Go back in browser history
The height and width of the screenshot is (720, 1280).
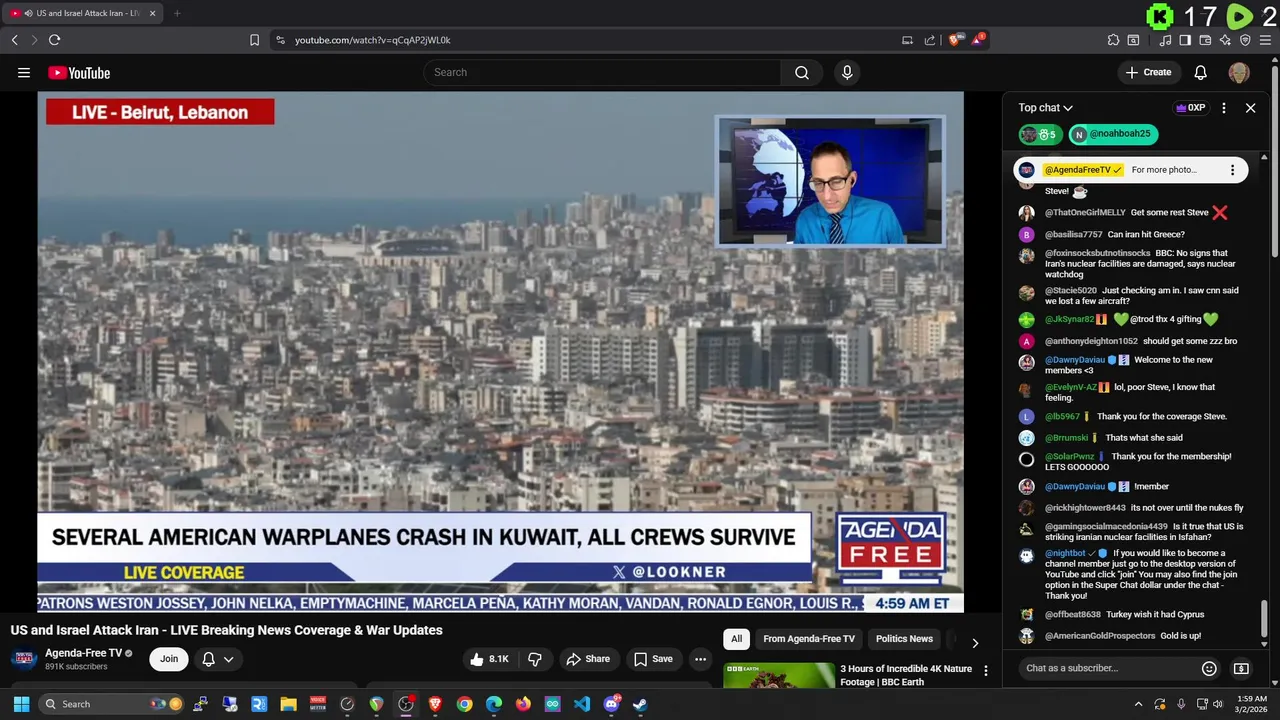[x=14, y=40]
